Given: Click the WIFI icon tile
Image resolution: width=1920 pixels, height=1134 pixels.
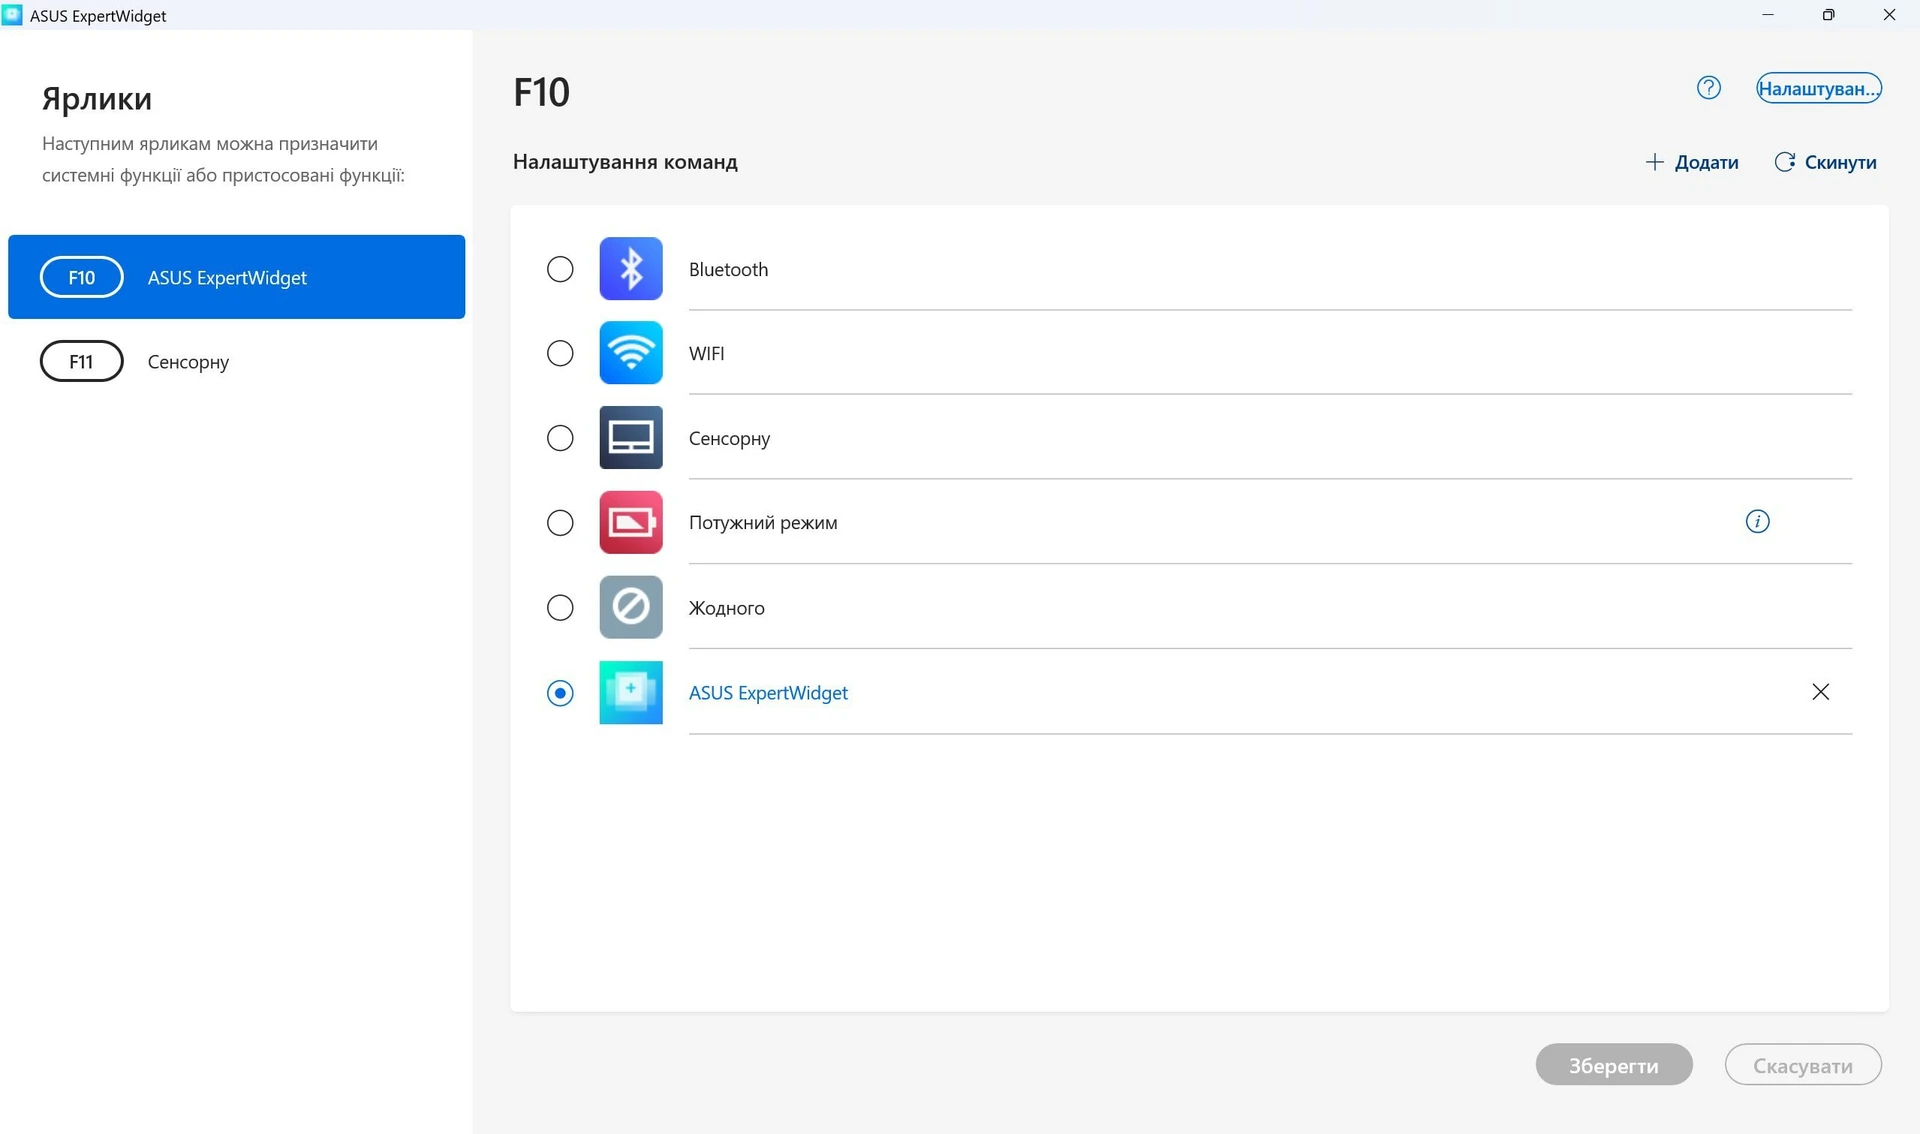Looking at the screenshot, I should pyautogui.click(x=630, y=353).
